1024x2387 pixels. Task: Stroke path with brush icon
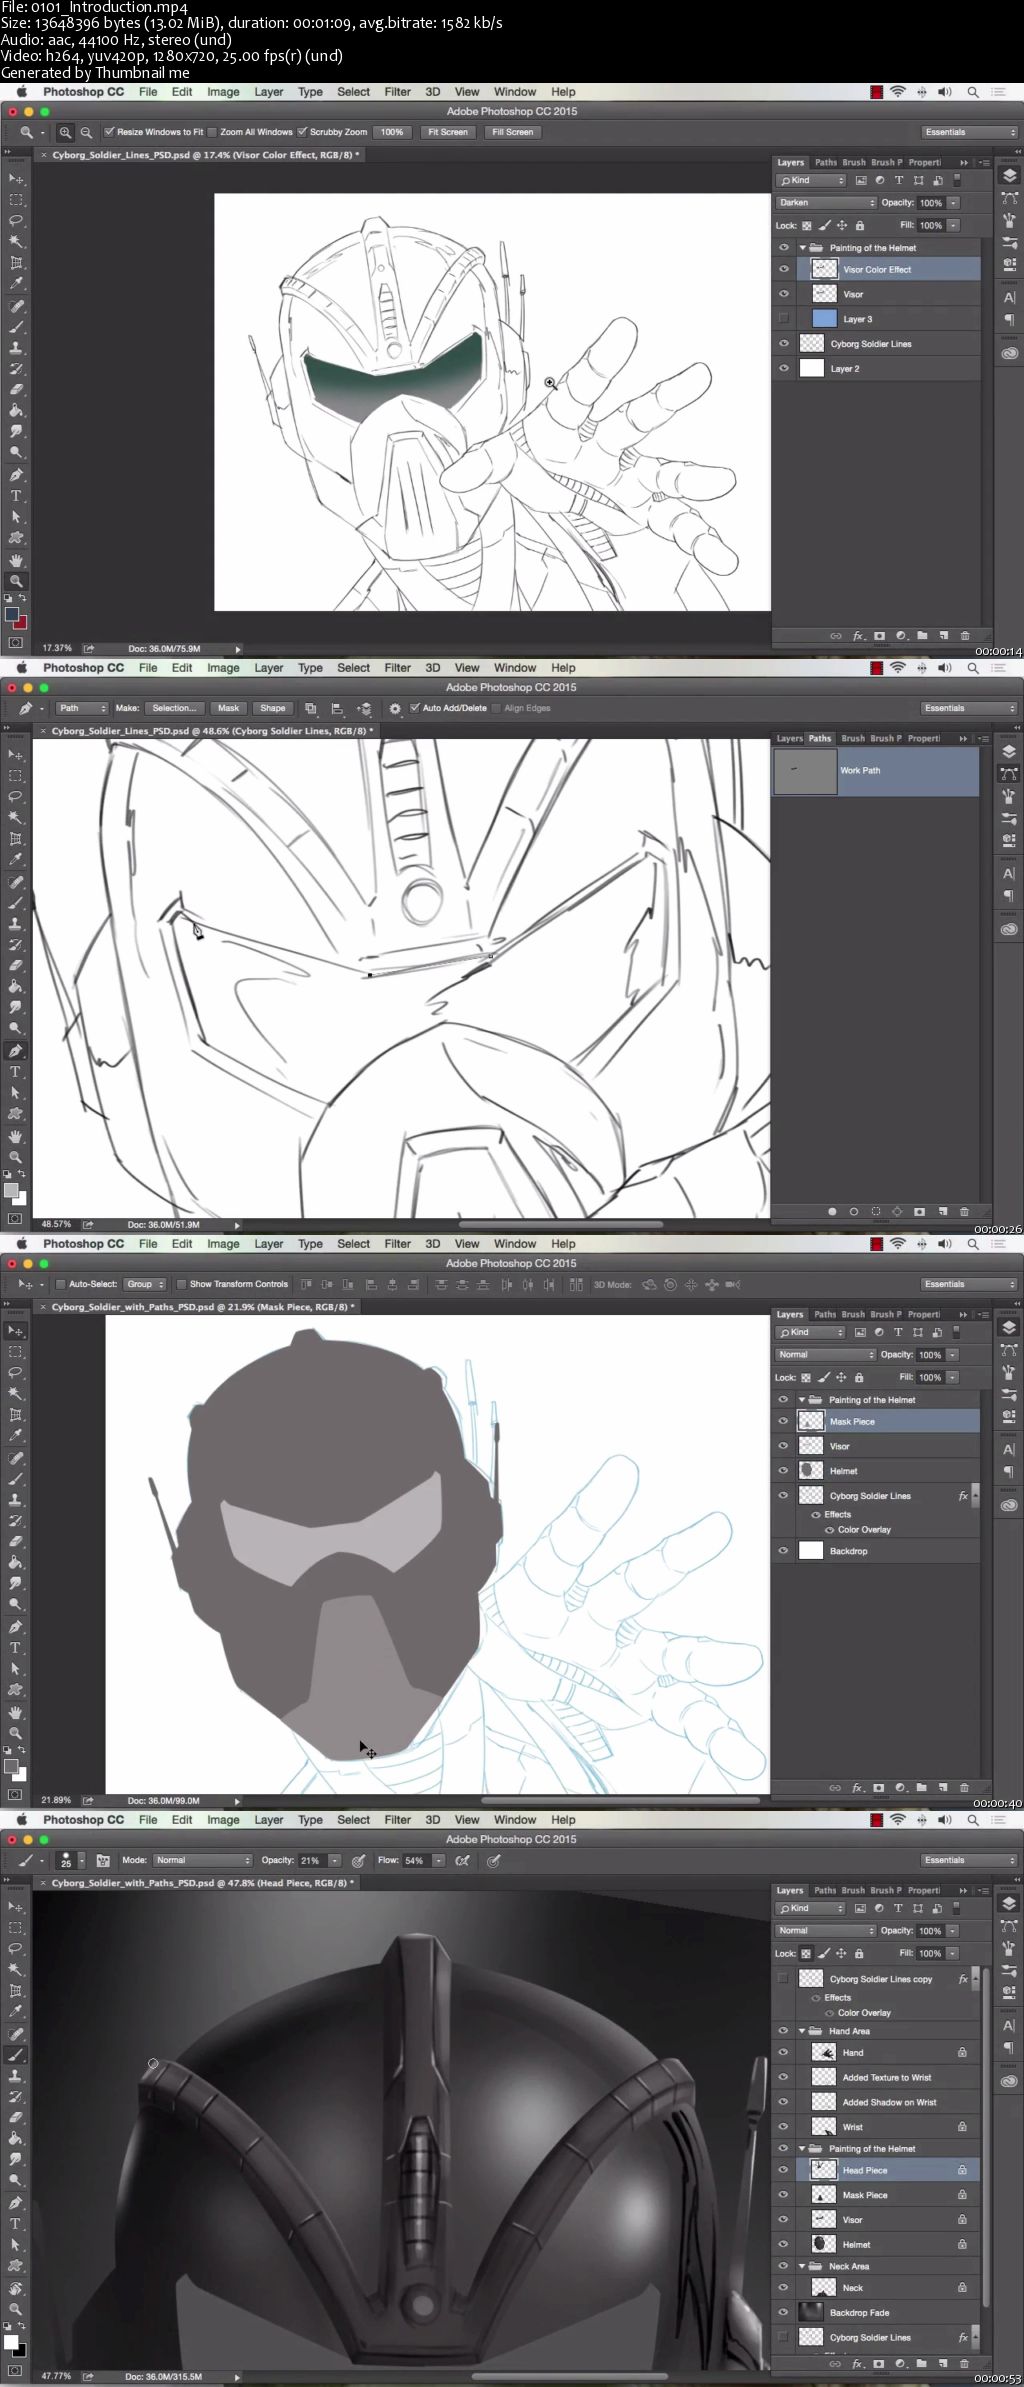click(854, 1211)
